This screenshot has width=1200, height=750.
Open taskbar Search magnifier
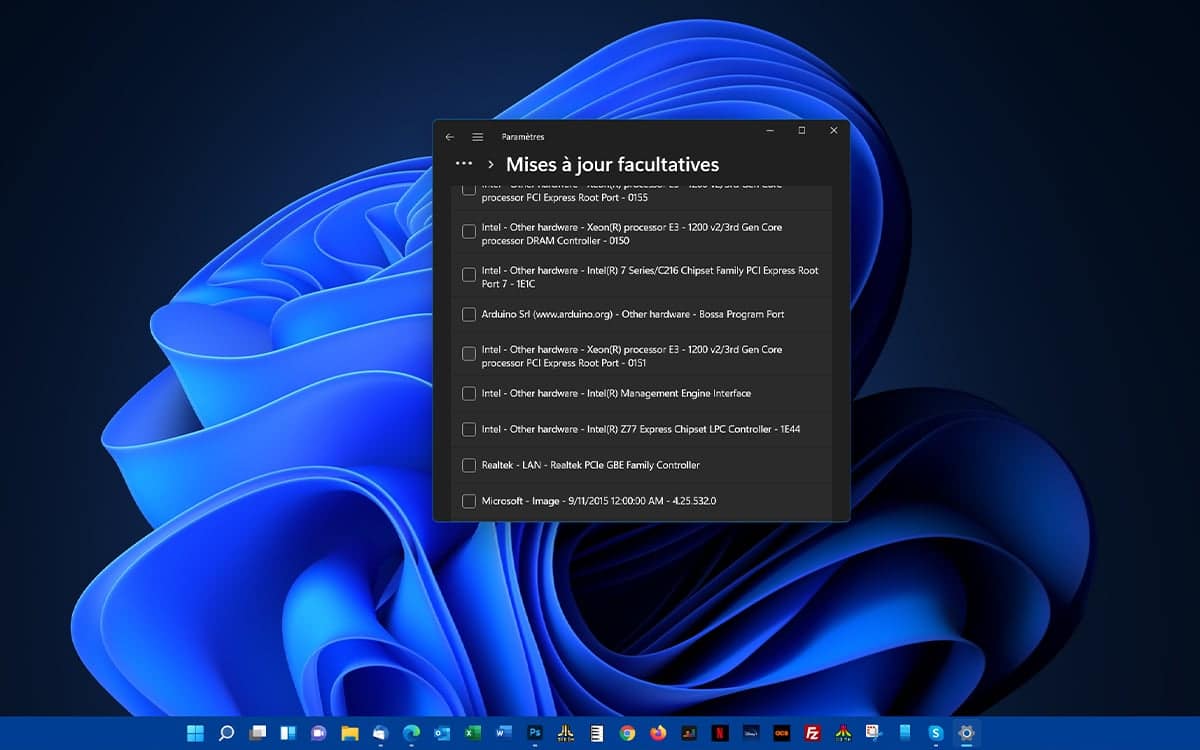pos(226,733)
